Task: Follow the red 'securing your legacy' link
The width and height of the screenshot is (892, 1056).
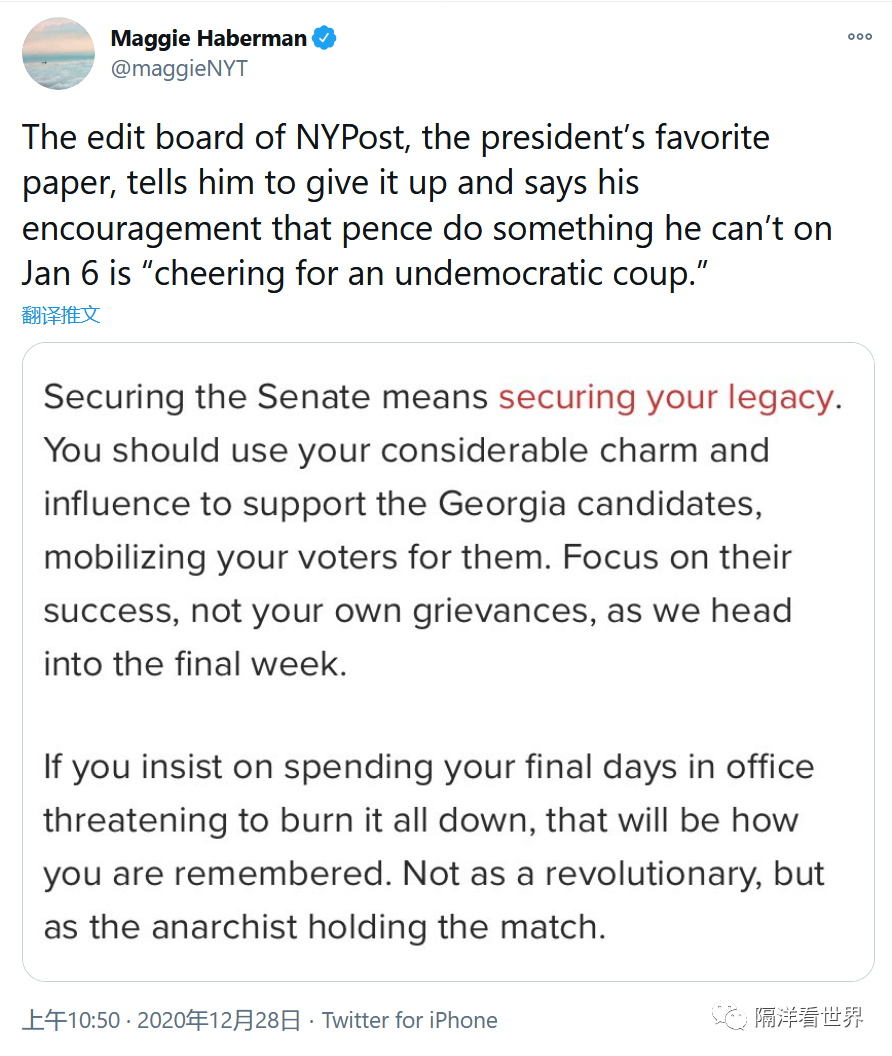Action: pos(666,397)
